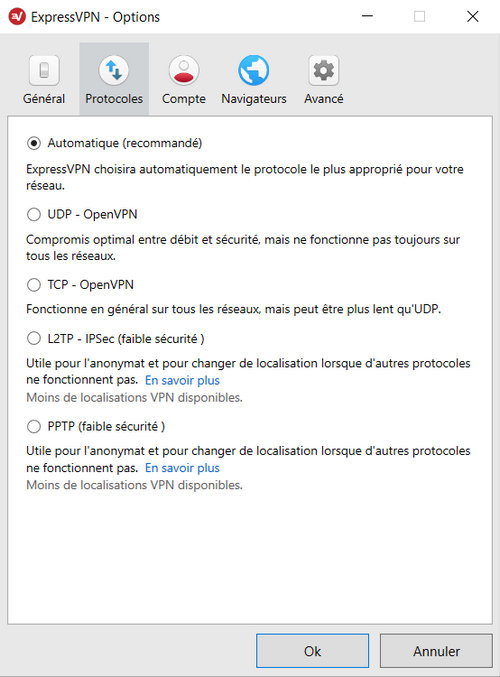Click the Annuler button

coord(436,651)
